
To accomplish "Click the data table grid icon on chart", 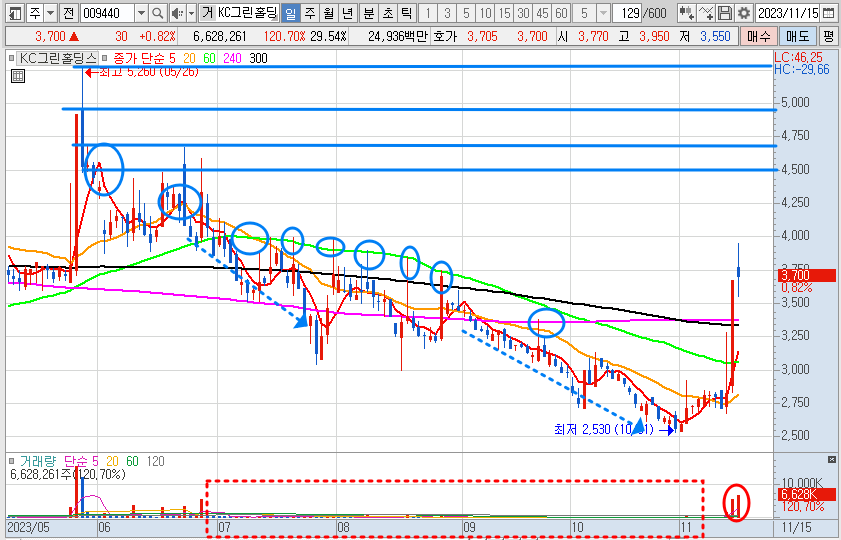I will 18,76.
